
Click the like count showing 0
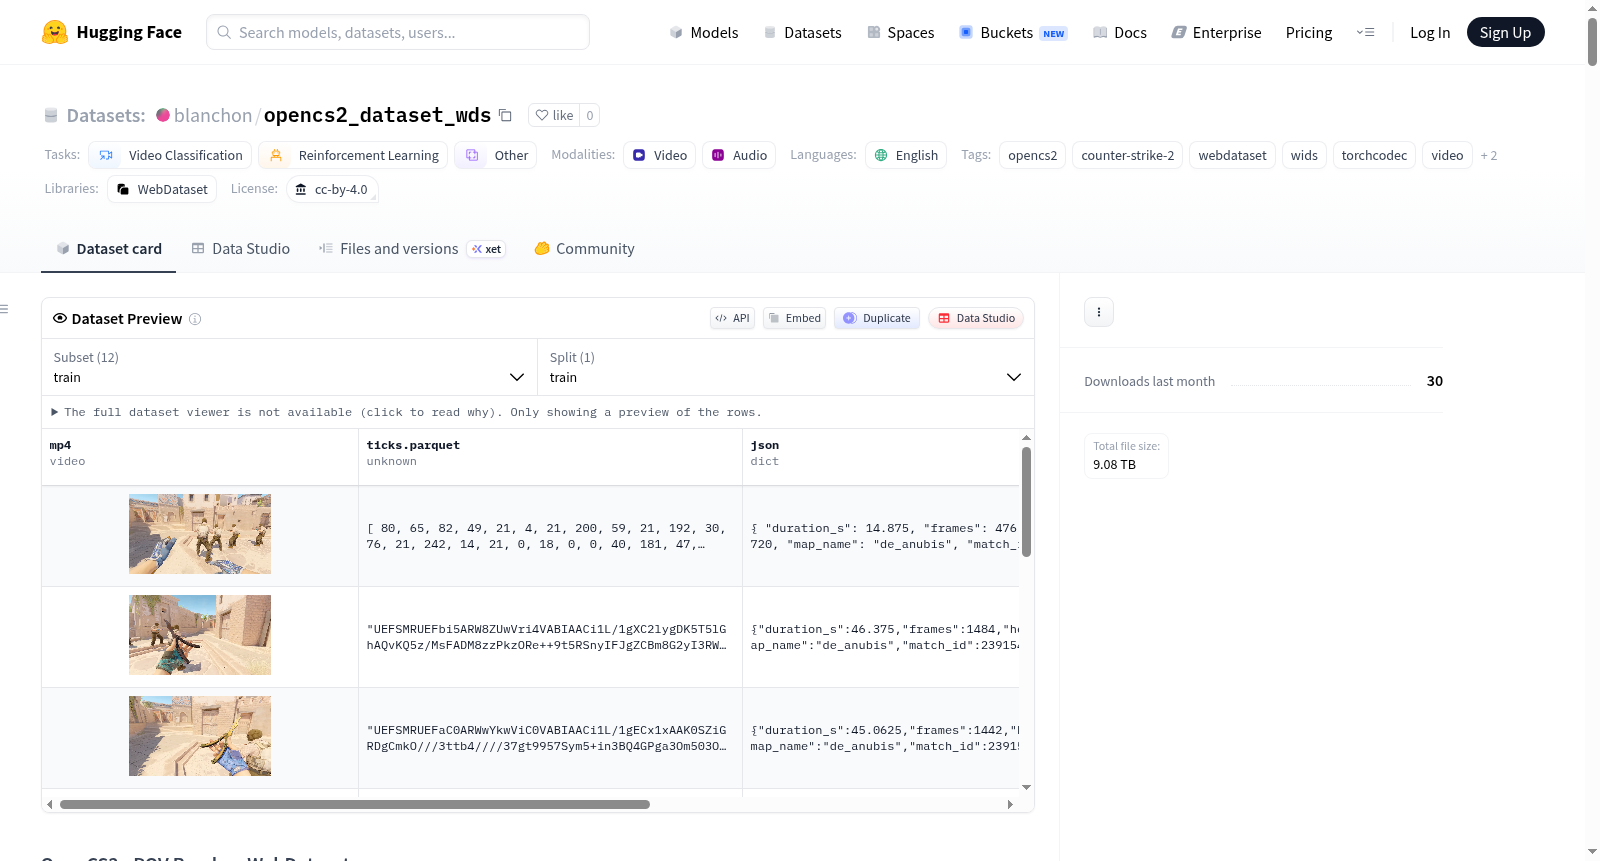point(590,115)
